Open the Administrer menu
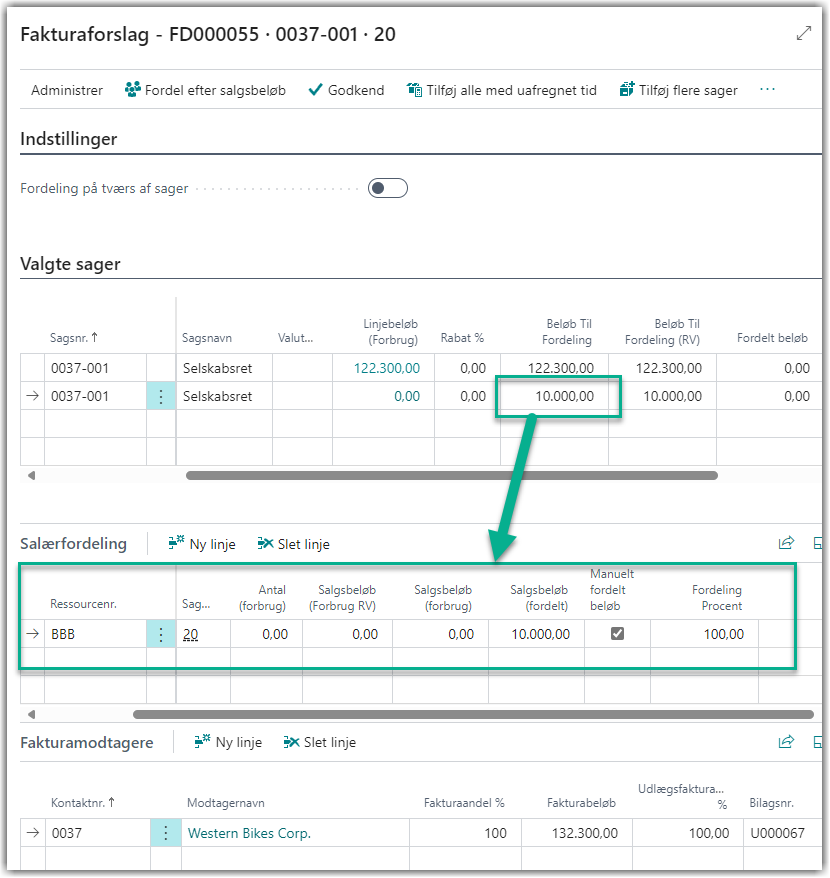The height and width of the screenshot is (878, 830). [67, 90]
